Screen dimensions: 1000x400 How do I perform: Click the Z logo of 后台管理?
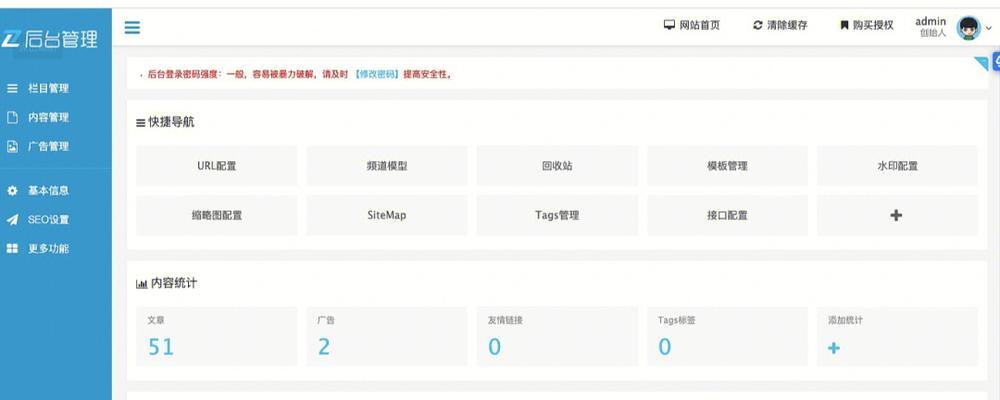click(x=11, y=38)
